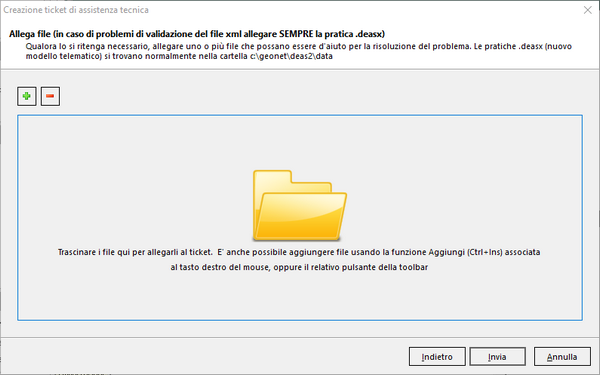Click empty attachment area below the hint text

[300, 297]
